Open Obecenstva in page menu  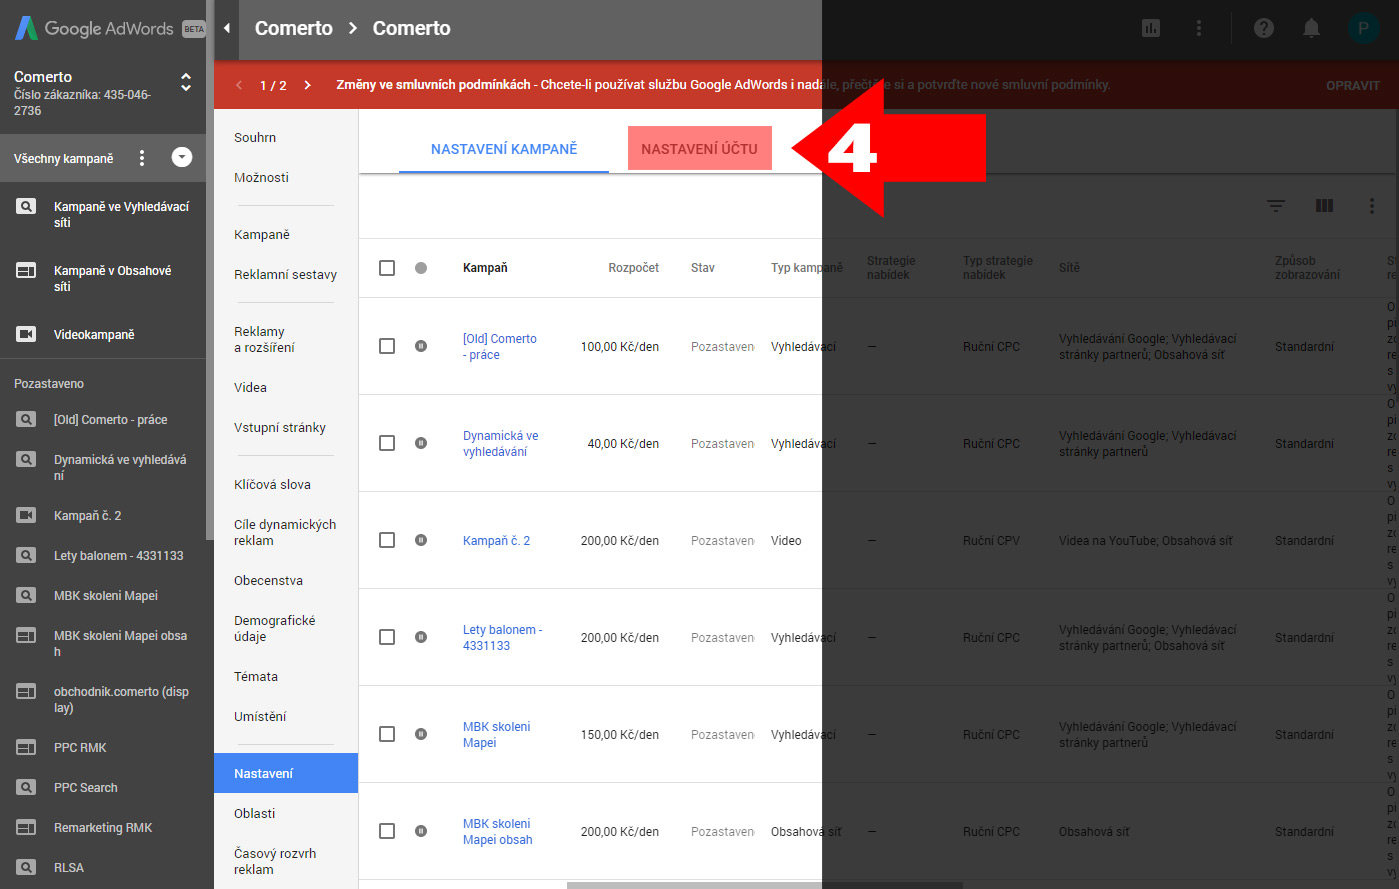[268, 581]
